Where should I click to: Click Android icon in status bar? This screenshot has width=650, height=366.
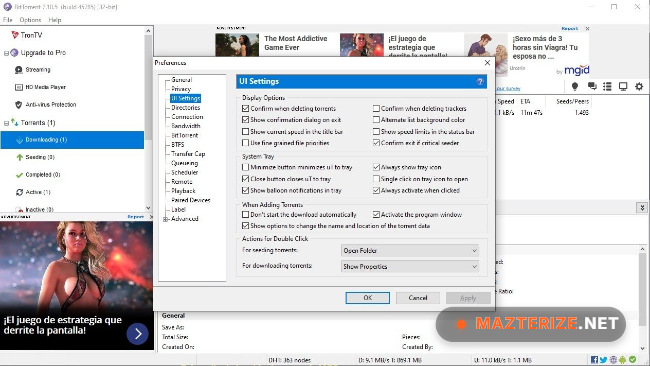point(623,360)
